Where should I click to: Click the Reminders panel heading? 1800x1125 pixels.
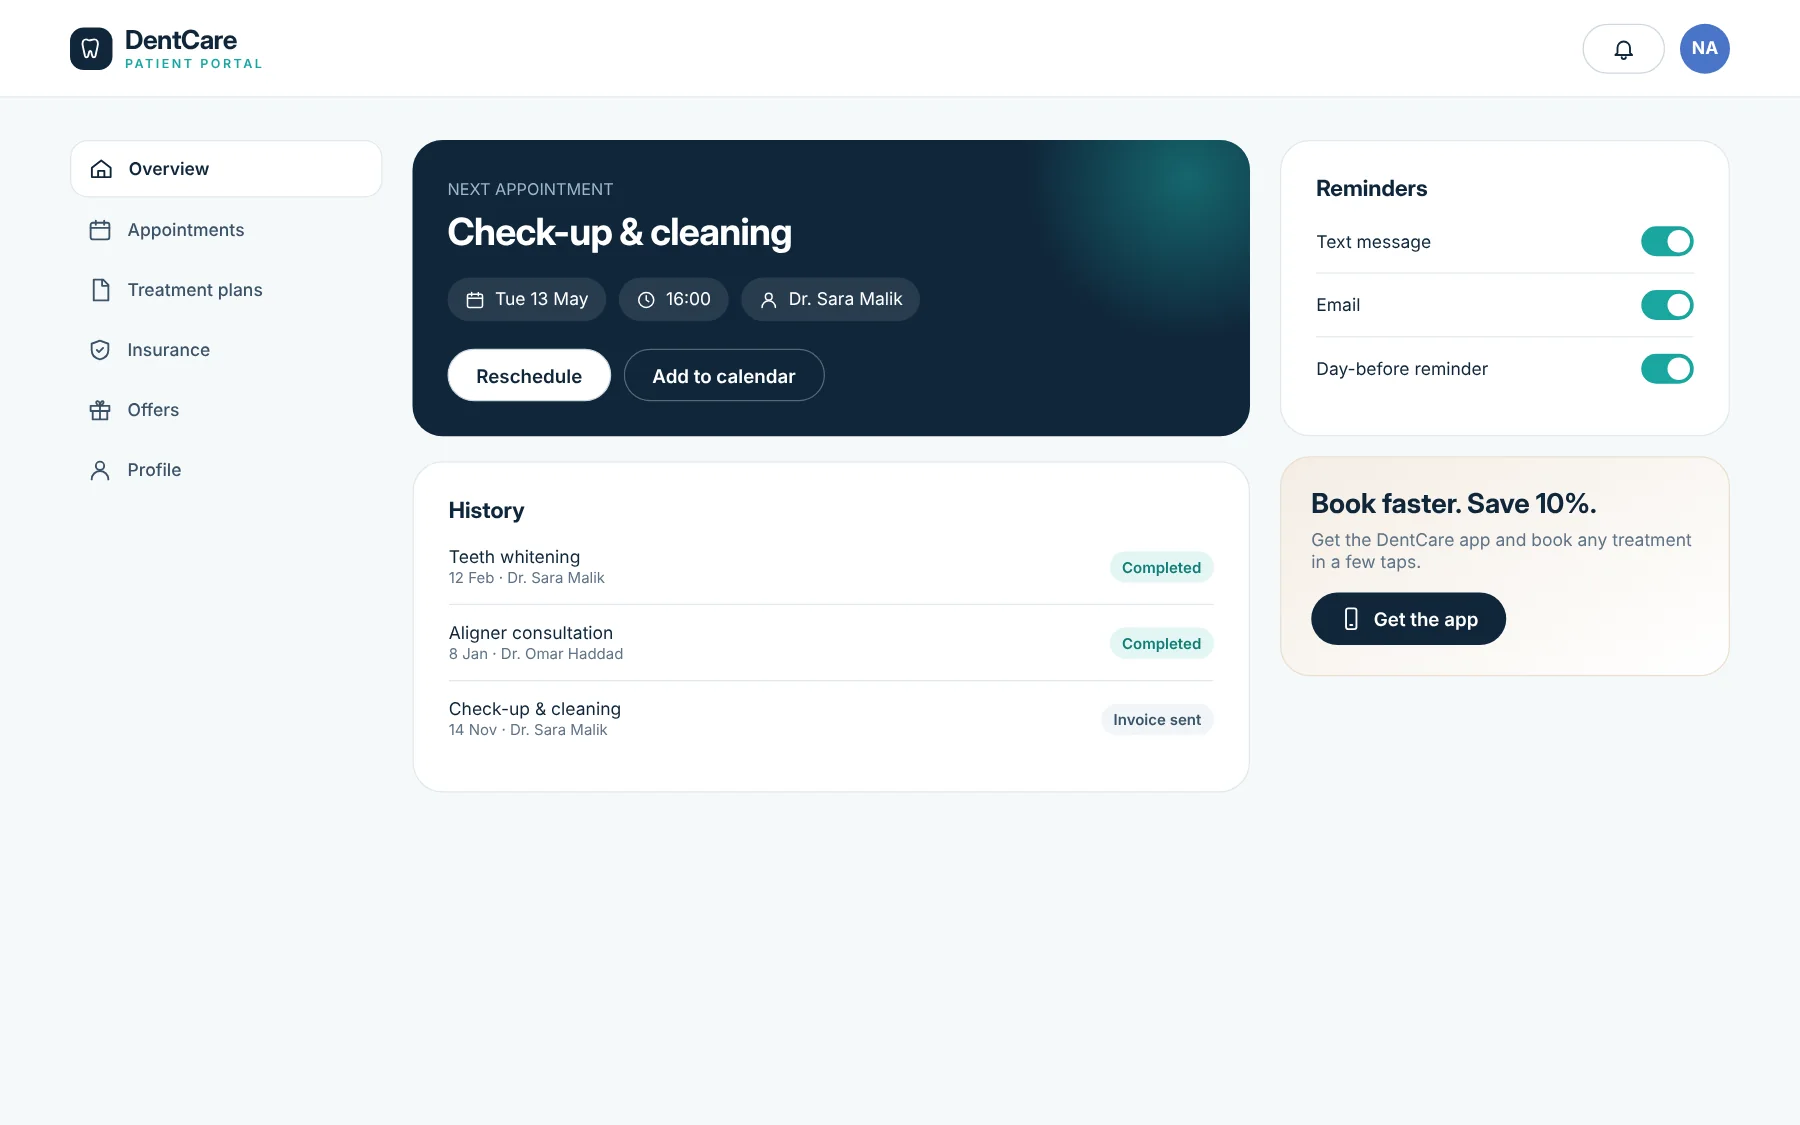tap(1371, 188)
